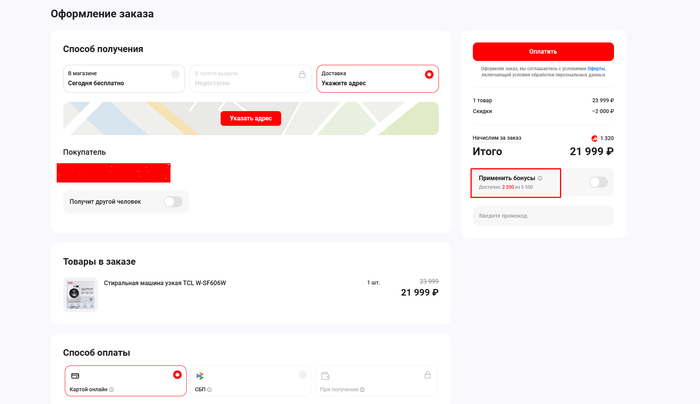Click lock icon on При получении option
Screen dimensions: 700x404
(x=428, y=375)
